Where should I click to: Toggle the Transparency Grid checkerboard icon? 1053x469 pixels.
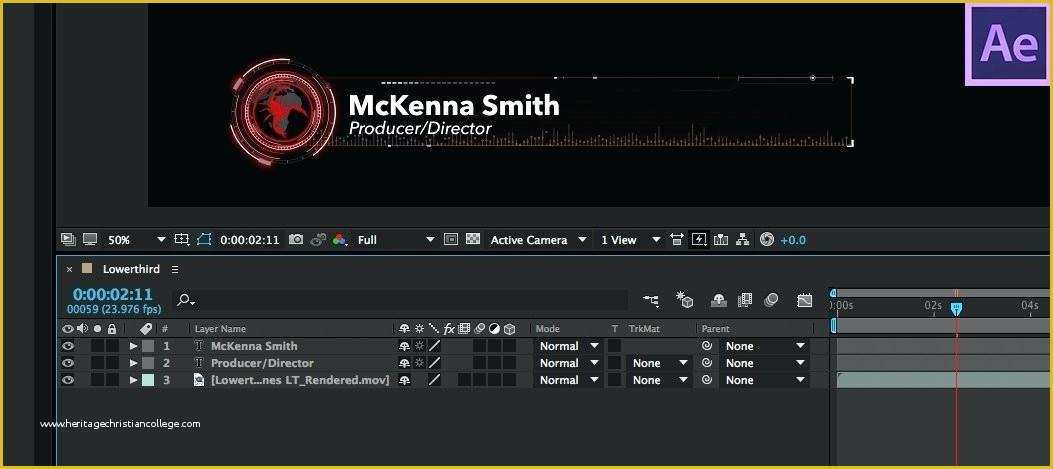coord(473,239)
